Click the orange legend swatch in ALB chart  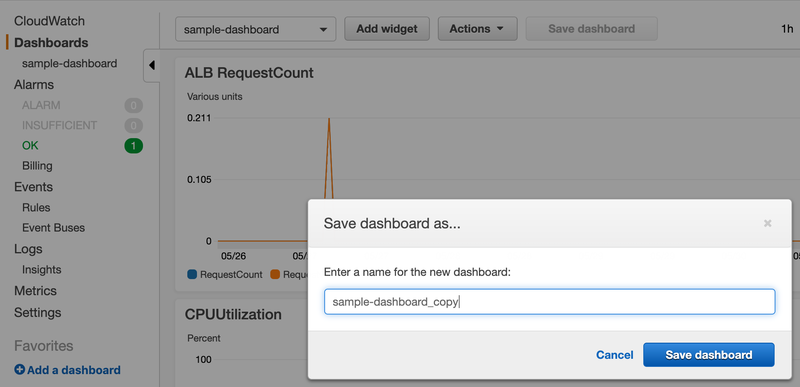point(275,274)
